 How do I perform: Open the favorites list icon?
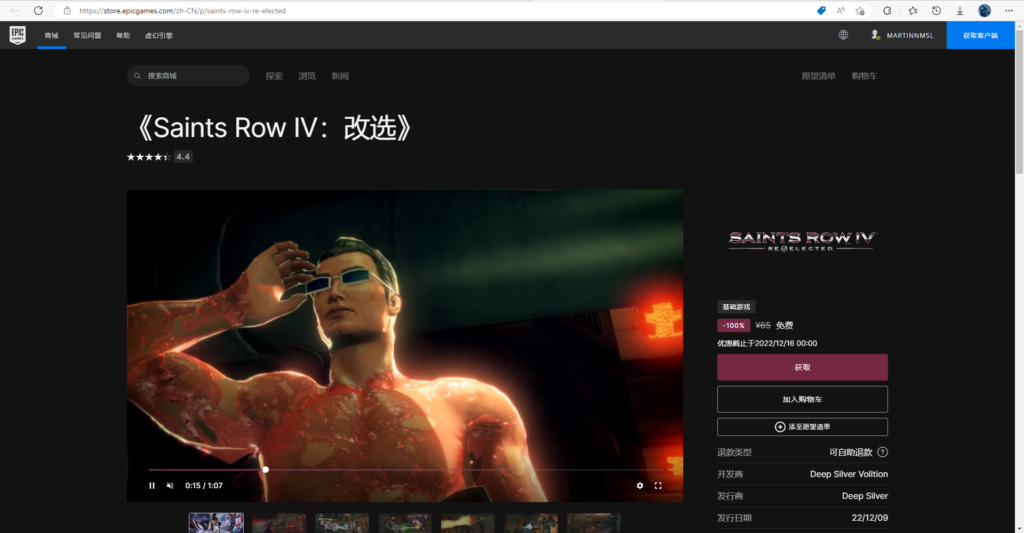click(913, 10)
